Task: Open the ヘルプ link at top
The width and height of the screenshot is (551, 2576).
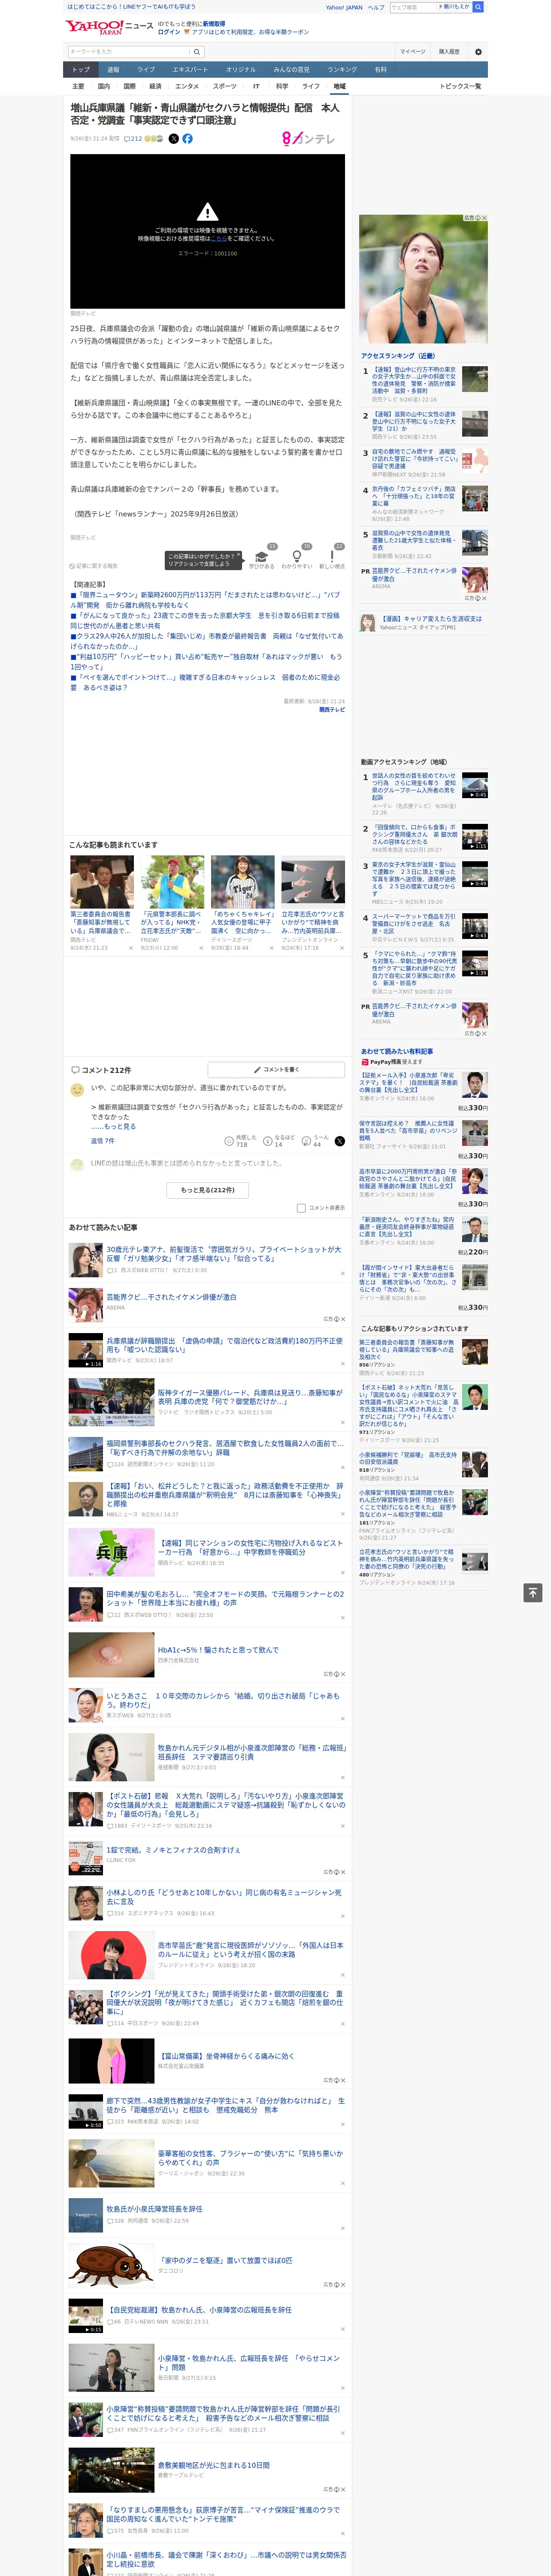Action: [x=376, y=7]
